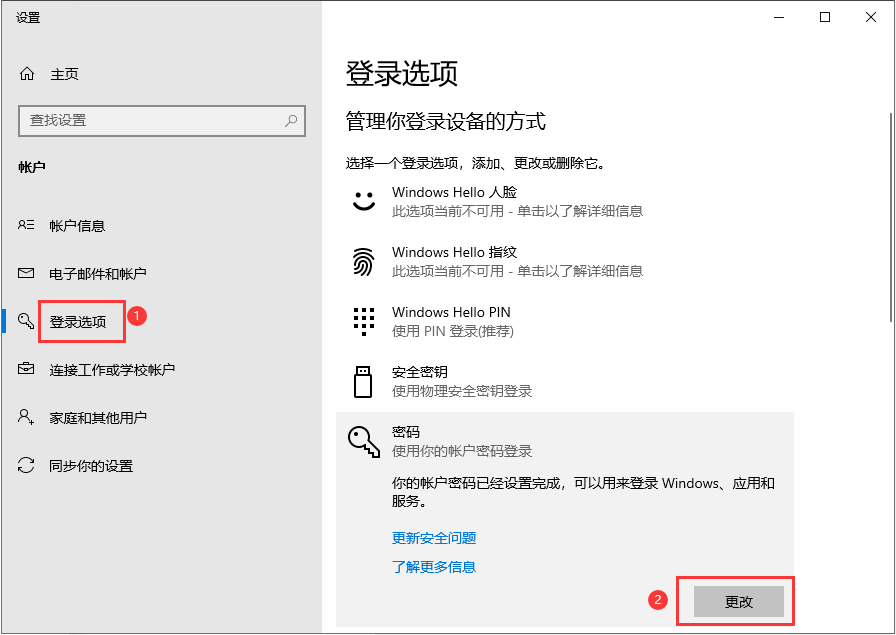Click the PIN keypad icon
Screen dimensions: 896x635
coord(363,322)
